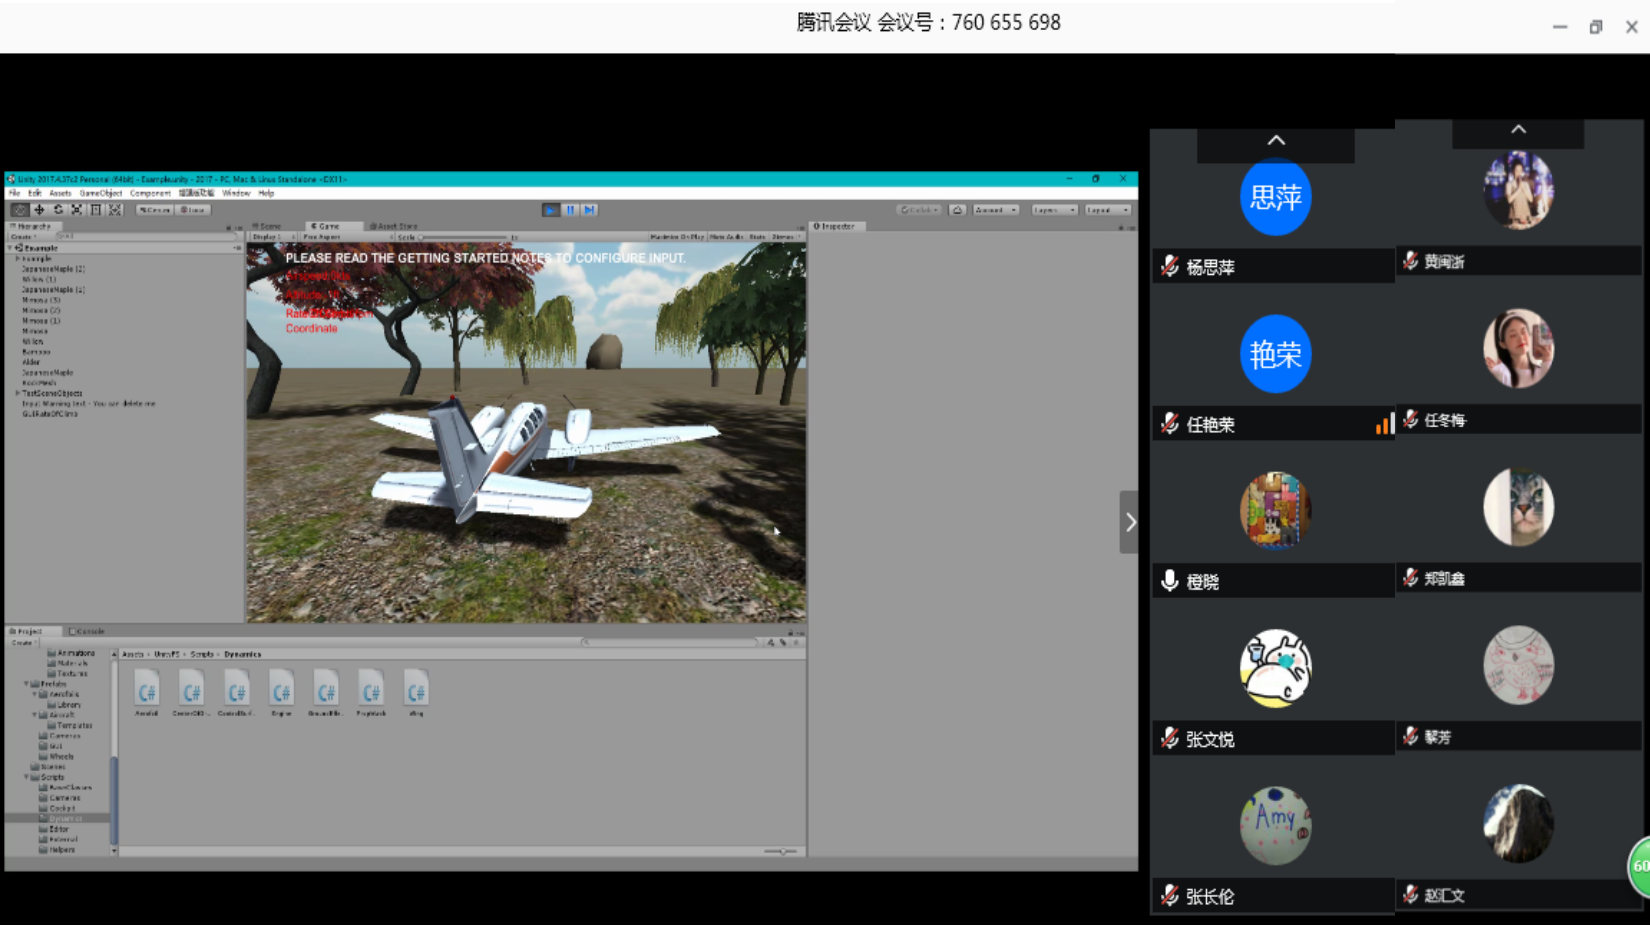Open the GameObject menu
The width and height of the screenshot is (1650, 926).
pos(100,193)
